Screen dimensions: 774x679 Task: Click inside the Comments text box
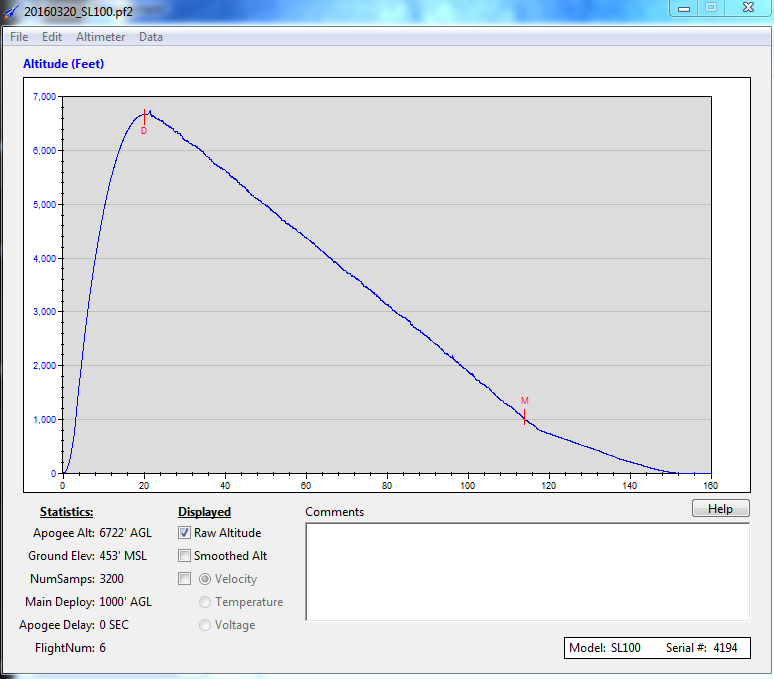point(528,572)
